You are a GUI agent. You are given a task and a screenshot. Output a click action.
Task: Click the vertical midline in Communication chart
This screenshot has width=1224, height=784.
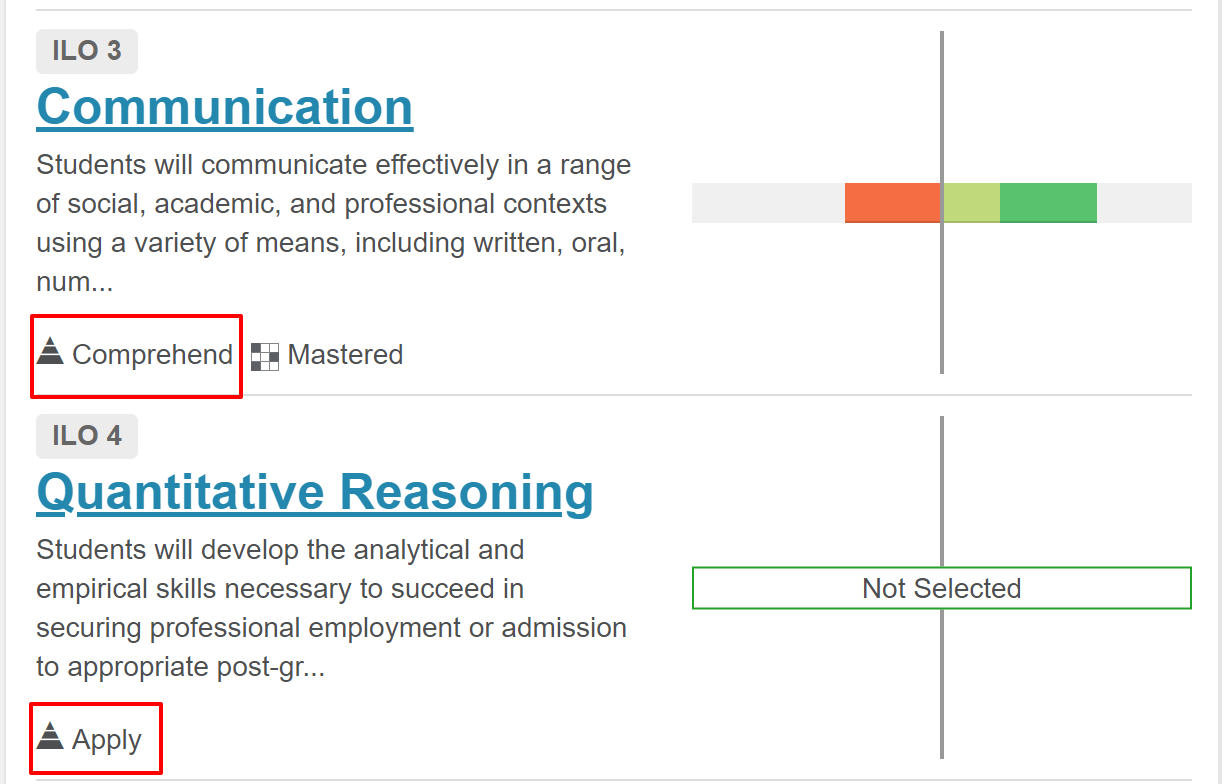942,110
